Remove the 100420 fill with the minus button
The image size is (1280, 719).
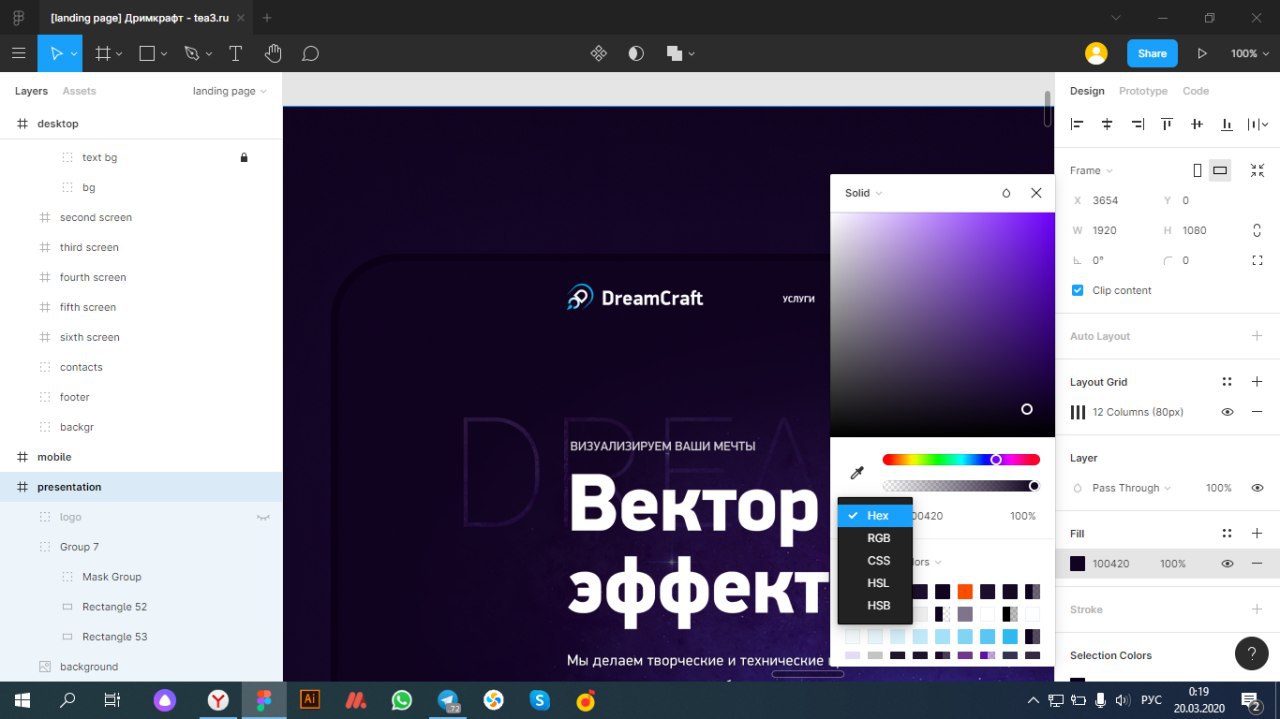pos(1257,564)
